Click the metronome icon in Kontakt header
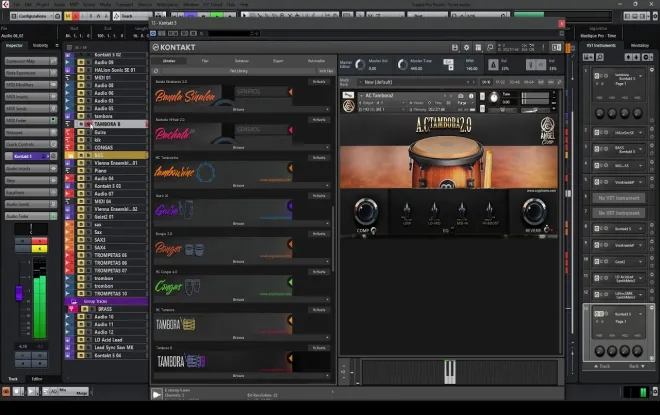The width and height of the screenshot is (660, 415). coord(493,65)
